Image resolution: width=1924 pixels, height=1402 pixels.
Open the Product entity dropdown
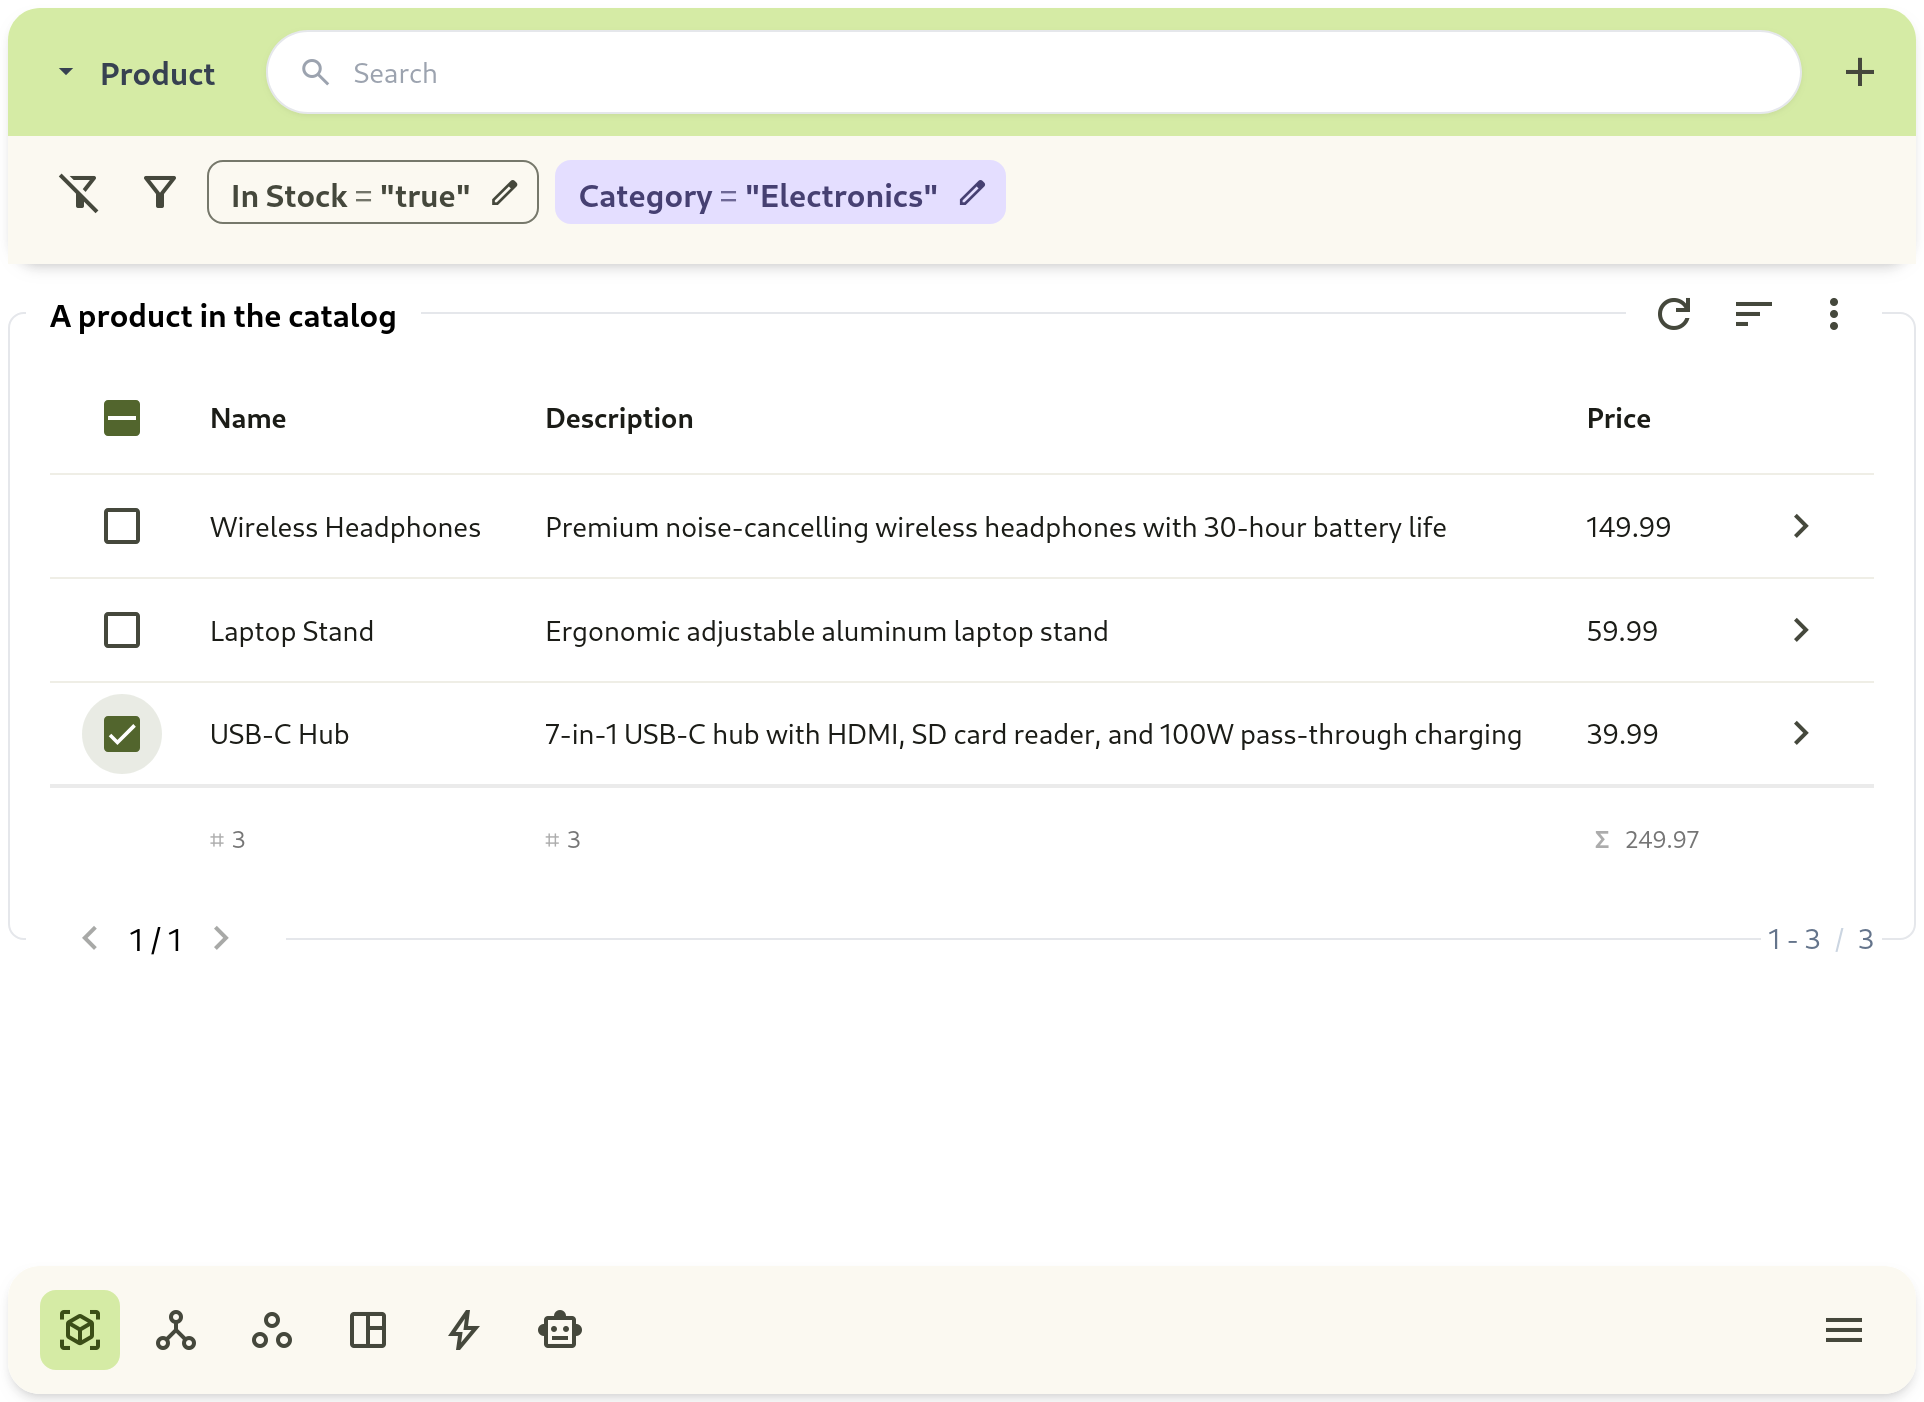[66, 71]
